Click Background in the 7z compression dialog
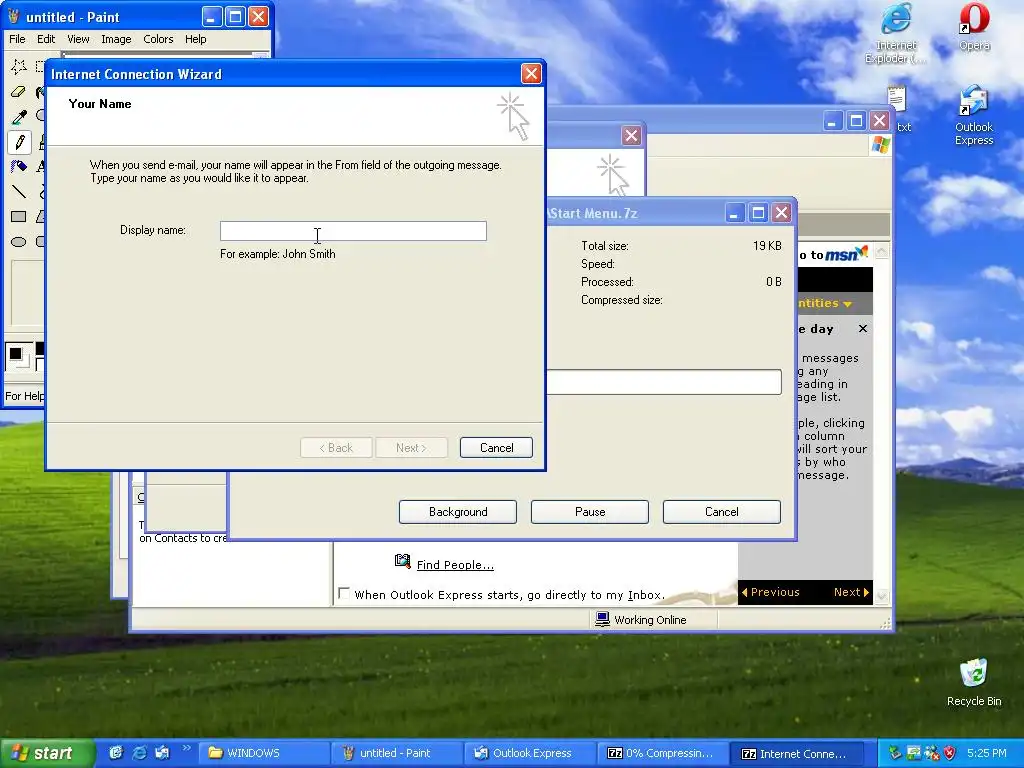This screenshot has width=1024, height=768. 458,512
